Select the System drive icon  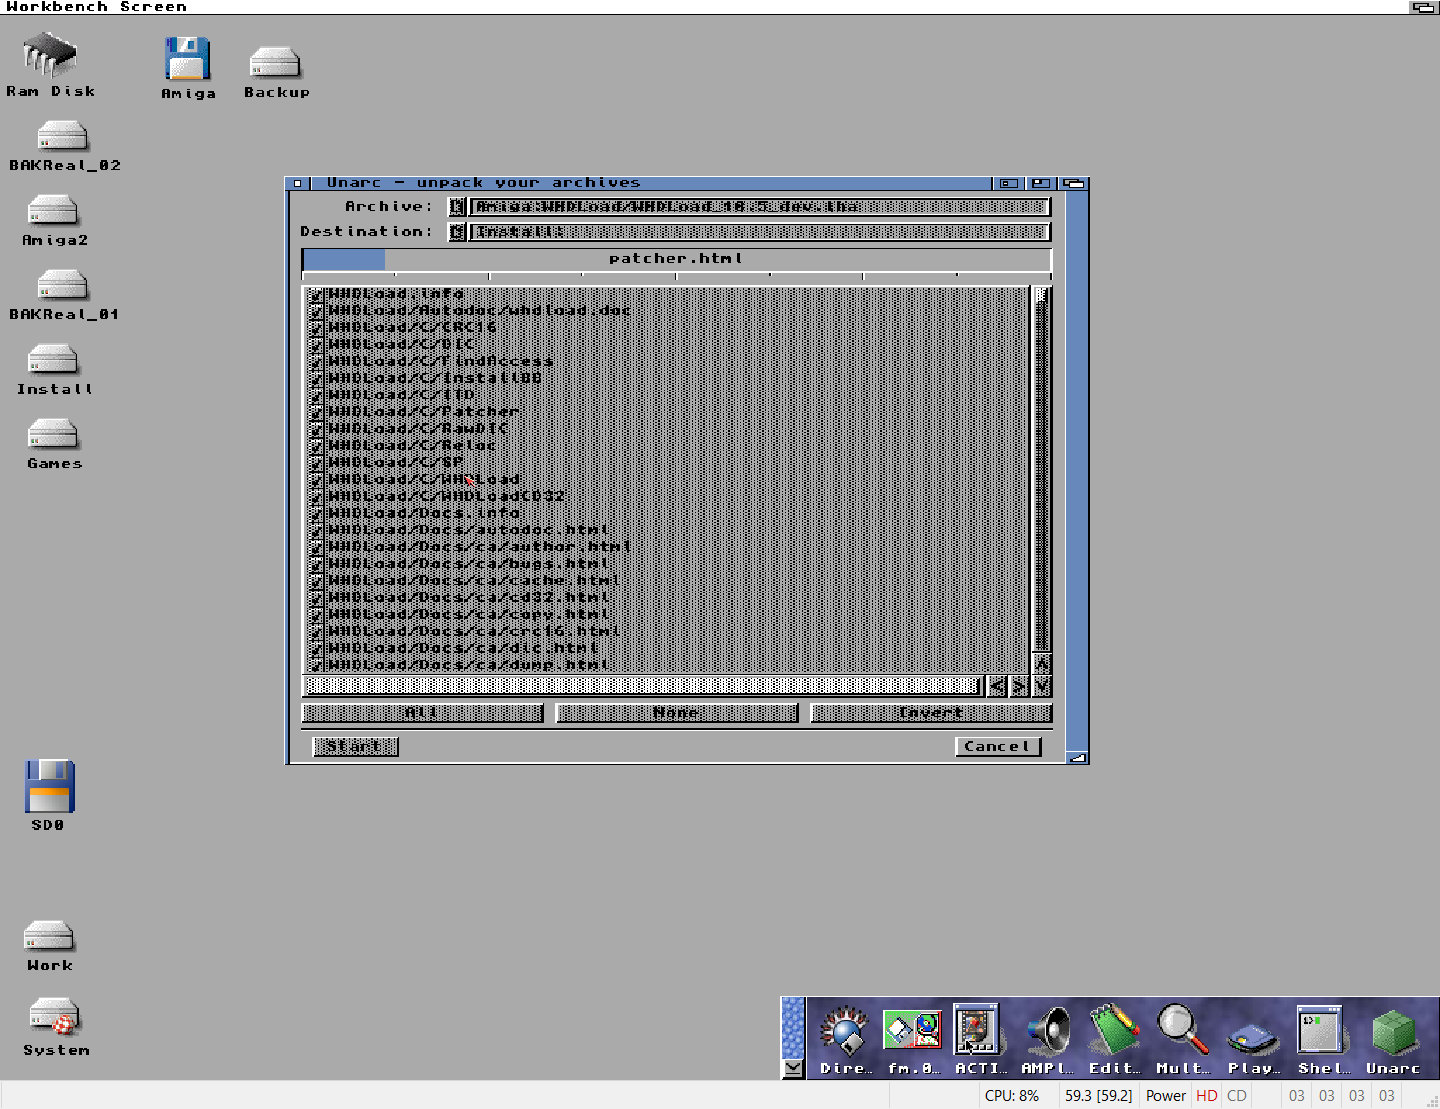coord(54,1018)
